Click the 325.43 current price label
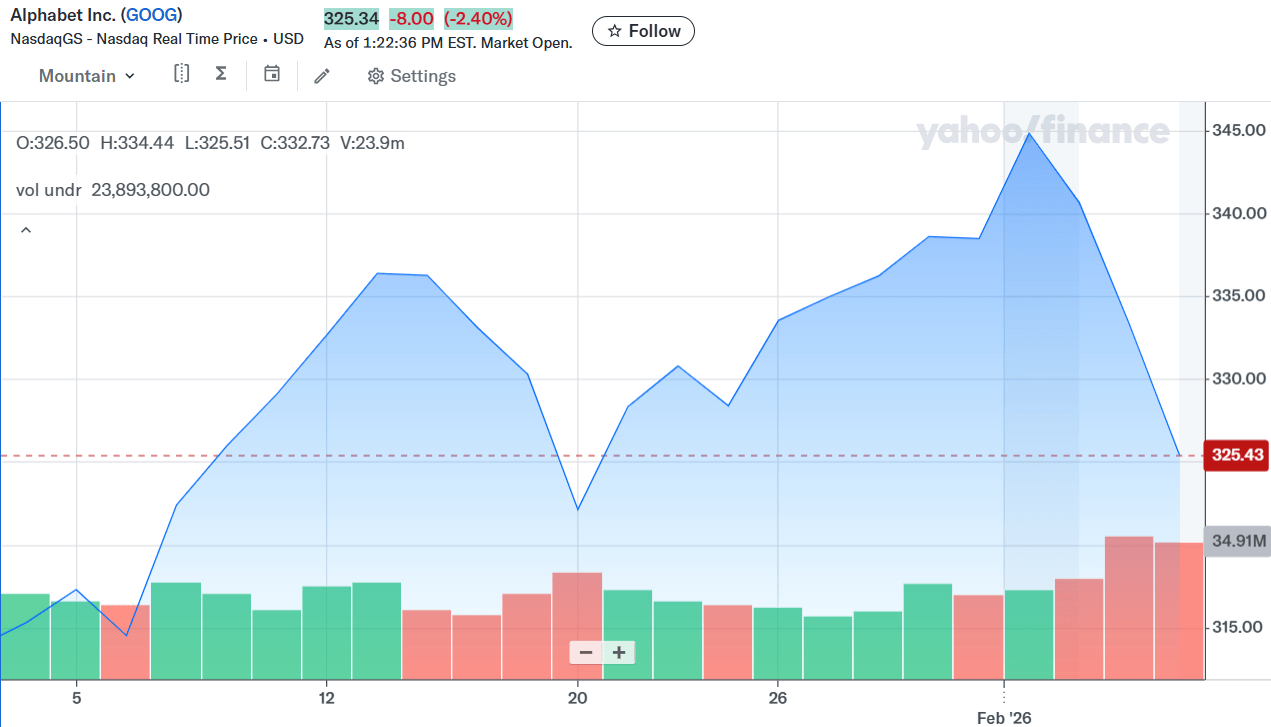This screenshot has width=1271, height=727. tap(1238, 455)
